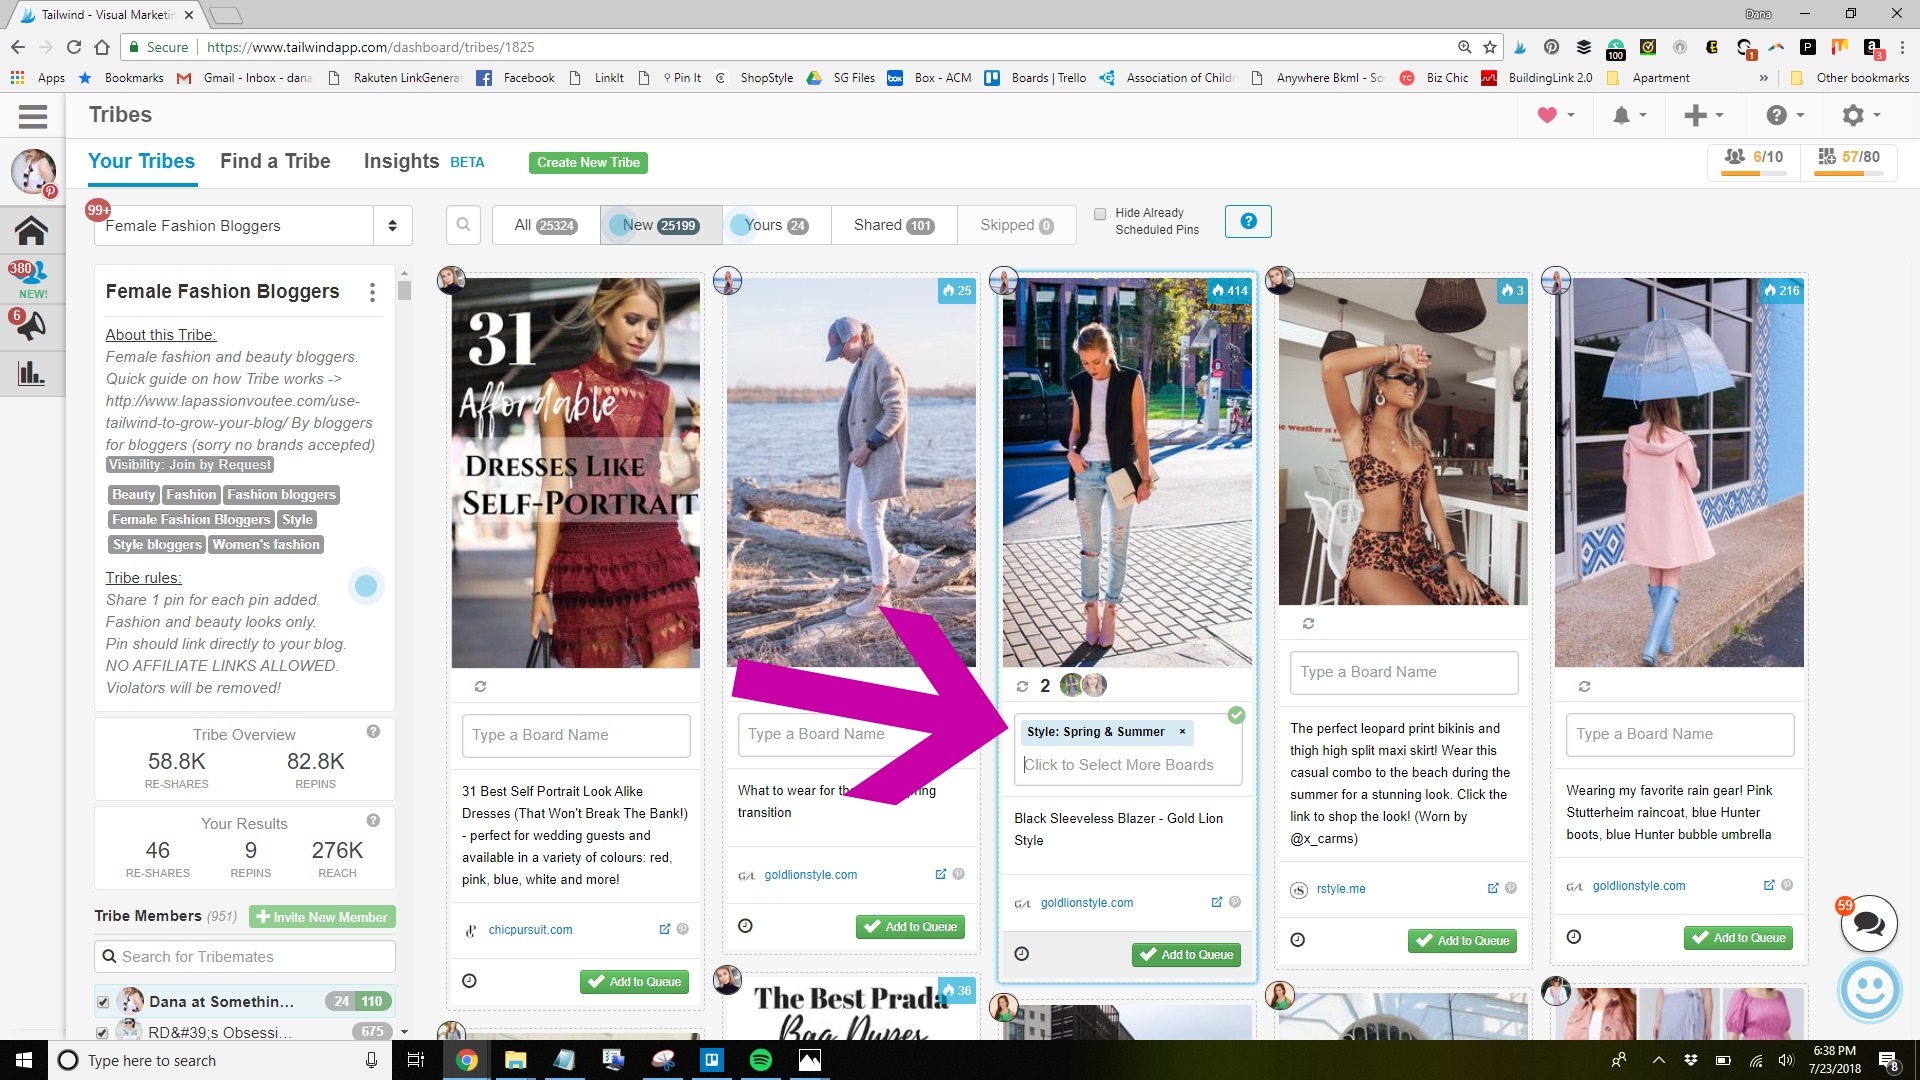
Task: Click the Tribe Overview help icon
Action: (373, 732)
